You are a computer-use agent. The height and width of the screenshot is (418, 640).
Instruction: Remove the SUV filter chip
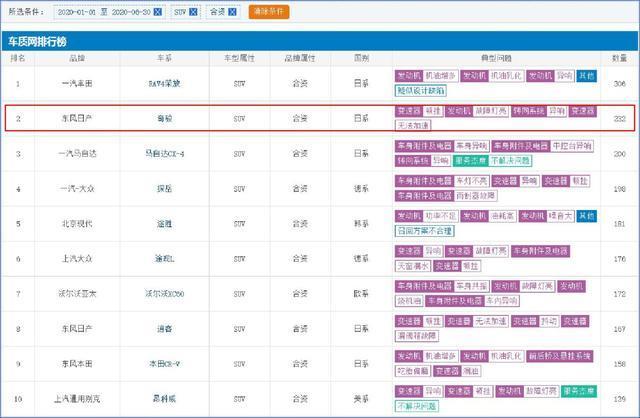pos(193,12)
